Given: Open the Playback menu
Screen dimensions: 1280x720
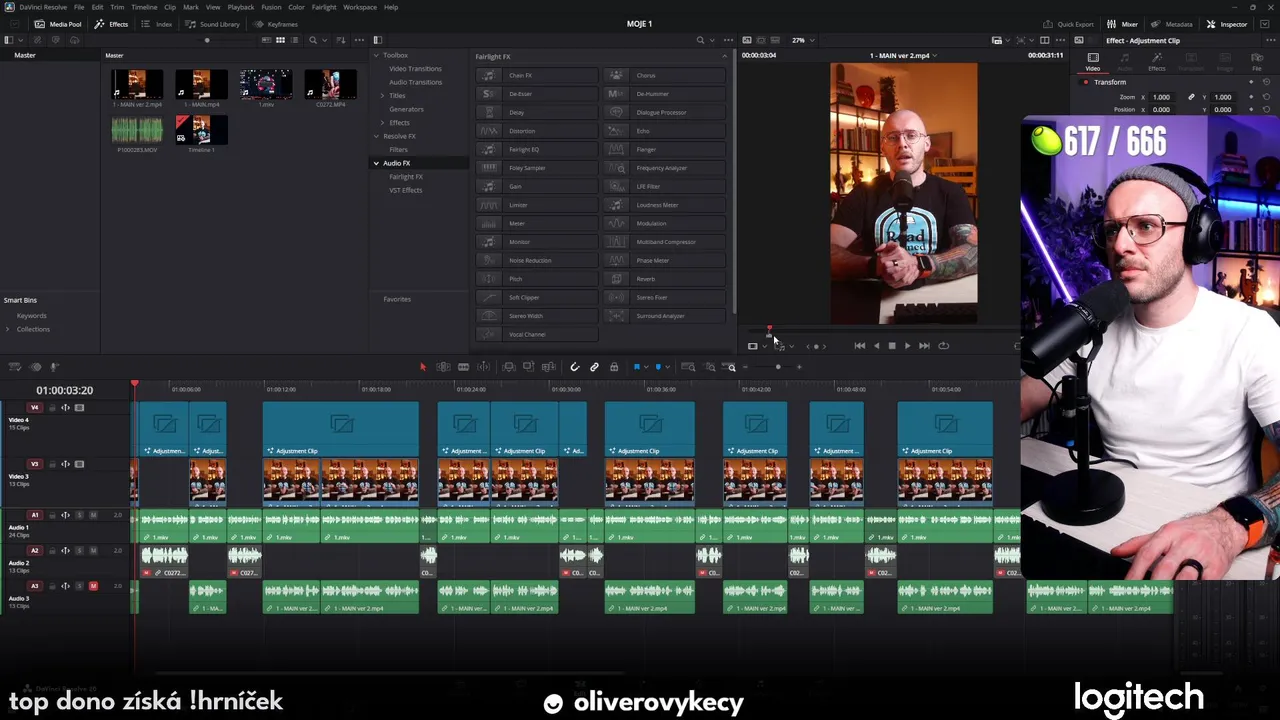Looking at the screenshot, I should [x=241, y=7].
